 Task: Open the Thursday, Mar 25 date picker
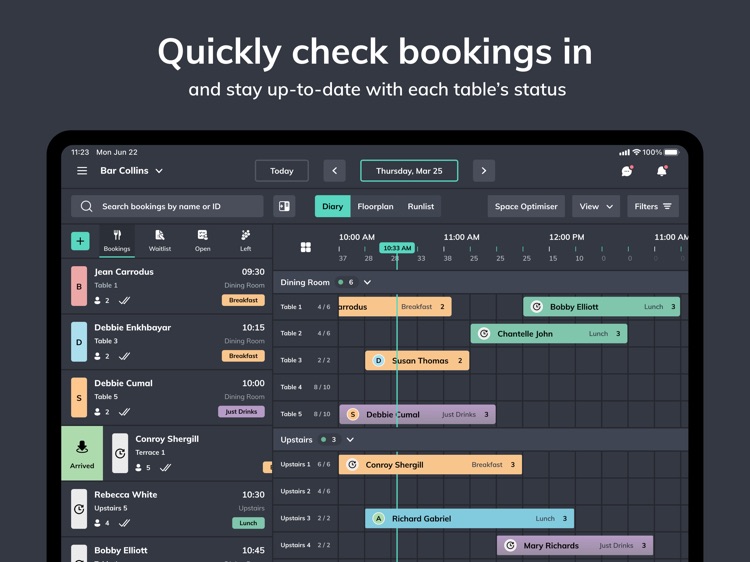(x=409, y=171)
